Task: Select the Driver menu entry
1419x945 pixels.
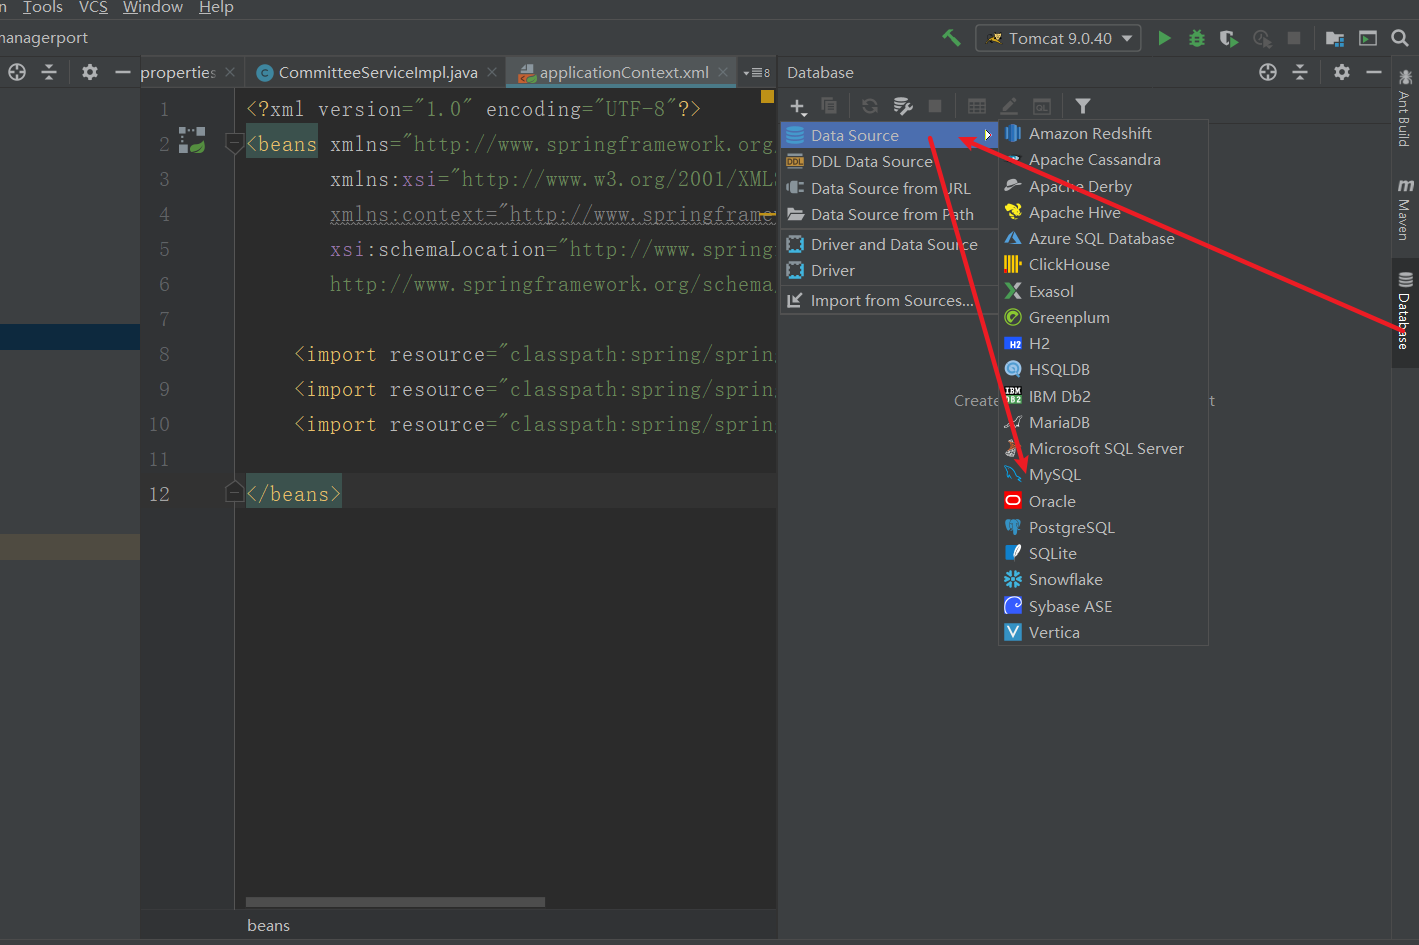Action: click(889, 270)
